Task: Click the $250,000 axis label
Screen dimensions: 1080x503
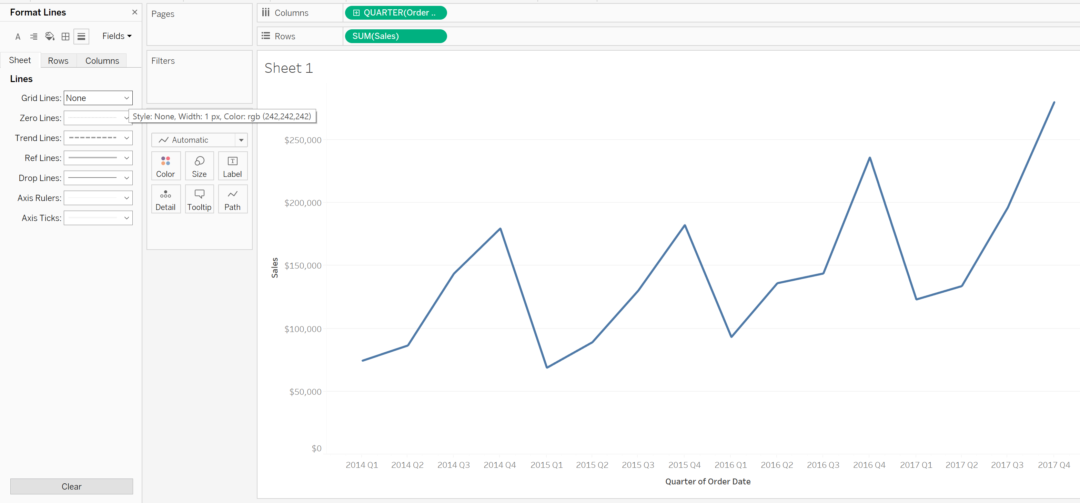Action: (302, 140)
